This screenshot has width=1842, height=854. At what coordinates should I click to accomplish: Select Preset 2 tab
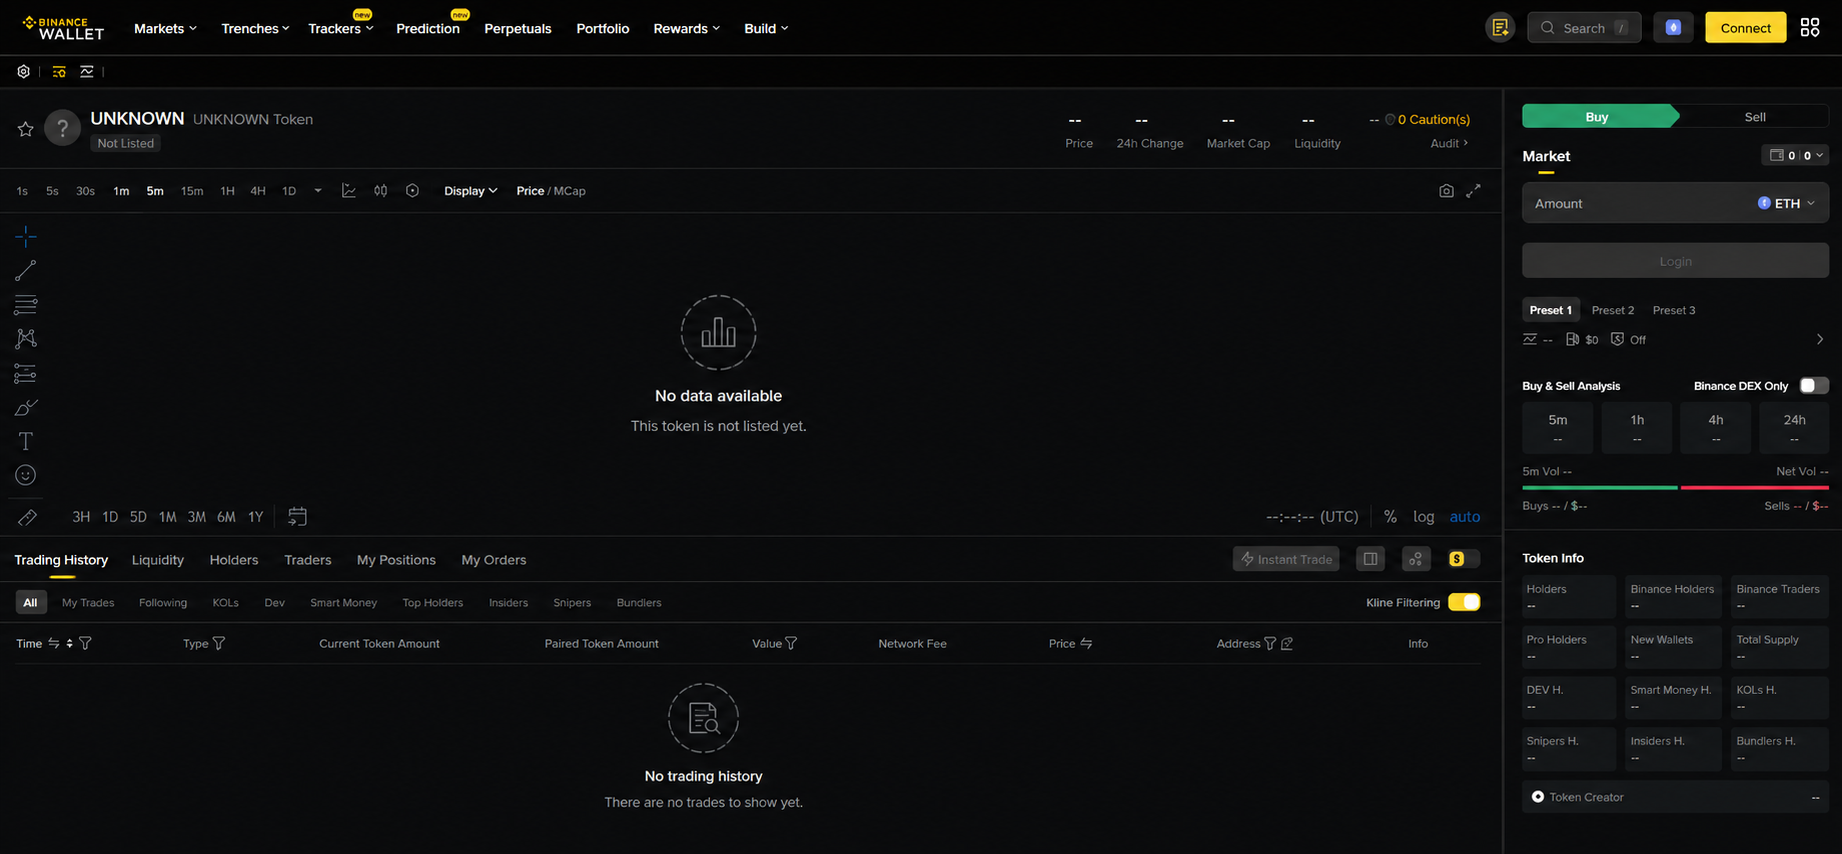(x=1613, y=310)
